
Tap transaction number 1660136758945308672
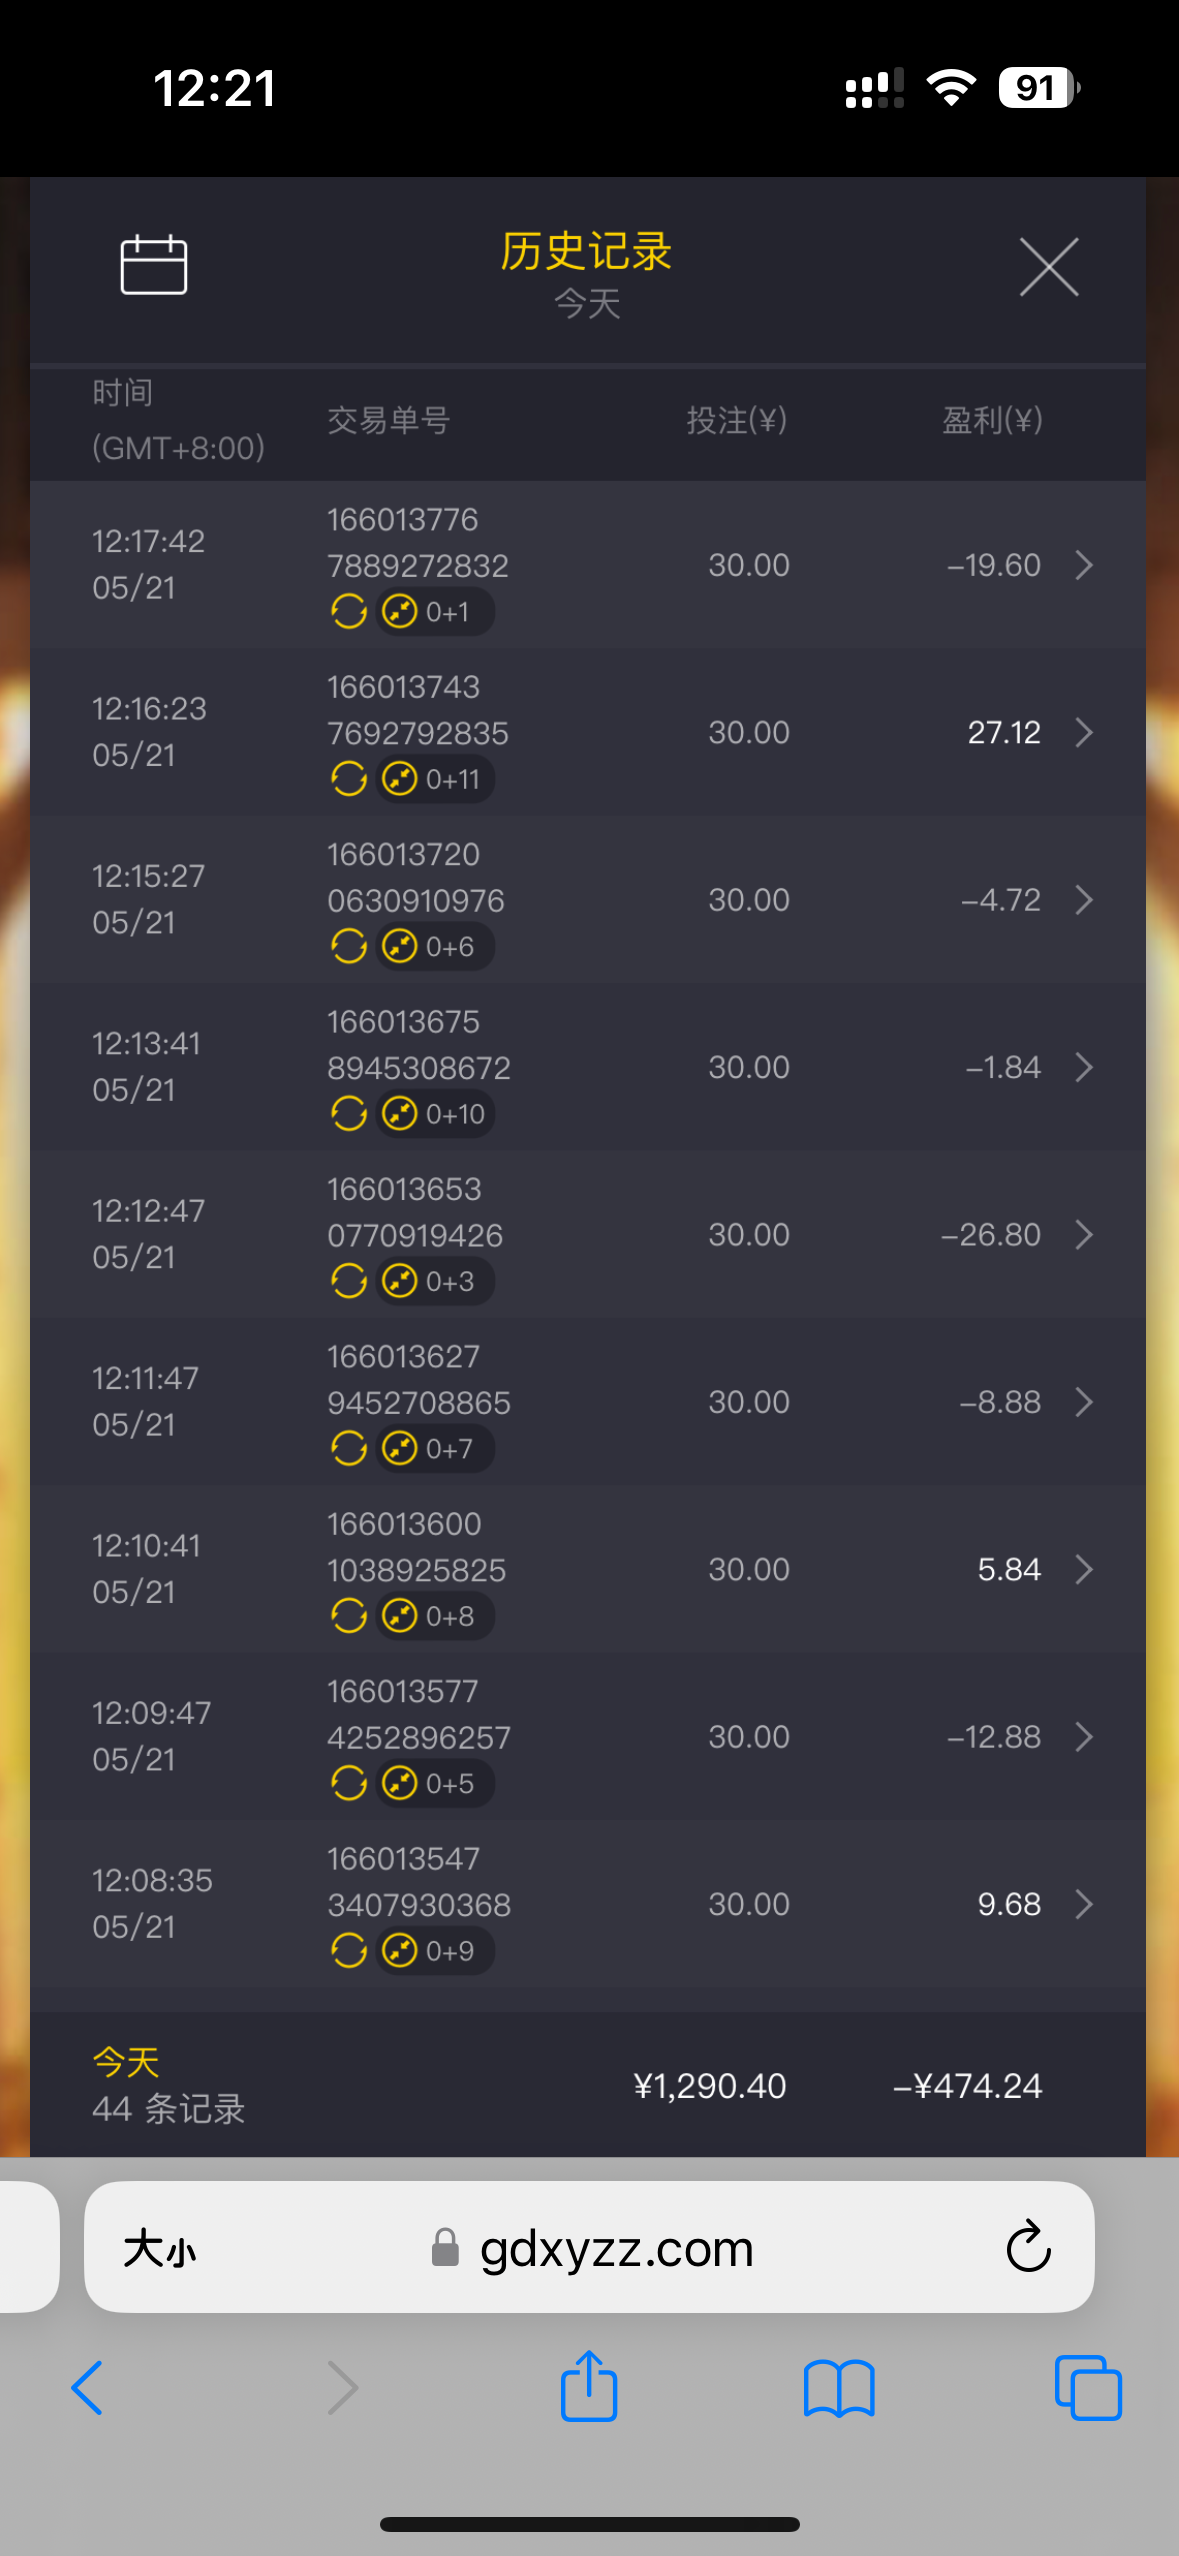(x=419, y=1045)
